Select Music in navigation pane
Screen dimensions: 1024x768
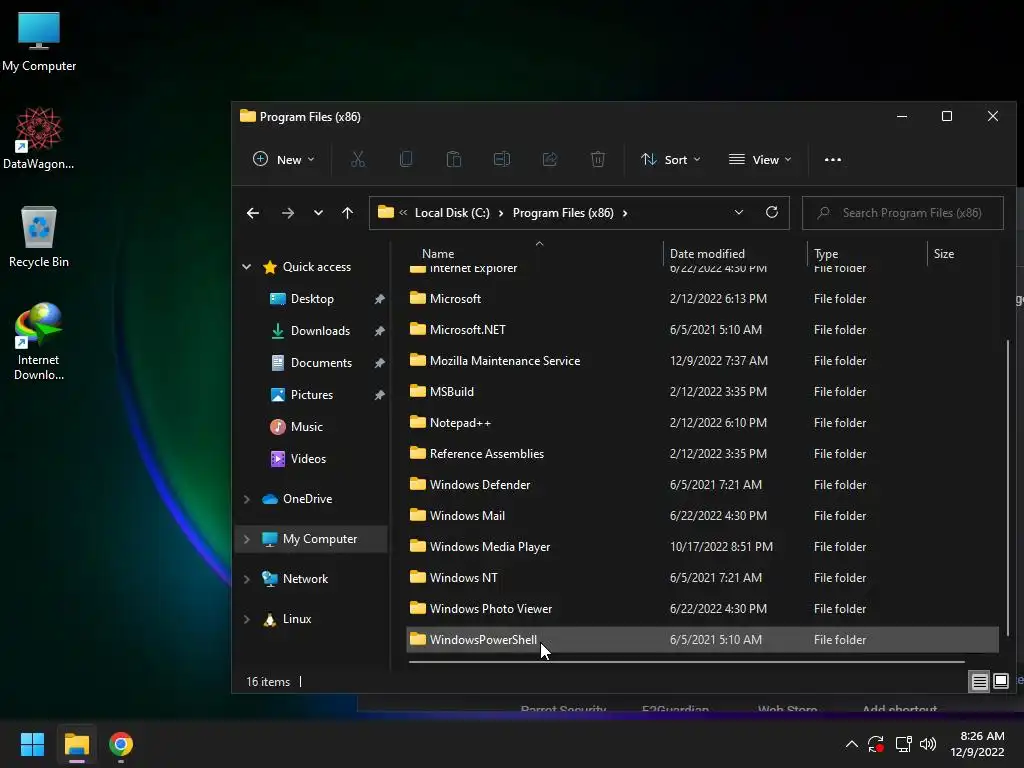pyautogui.click(x=306, y=426)
